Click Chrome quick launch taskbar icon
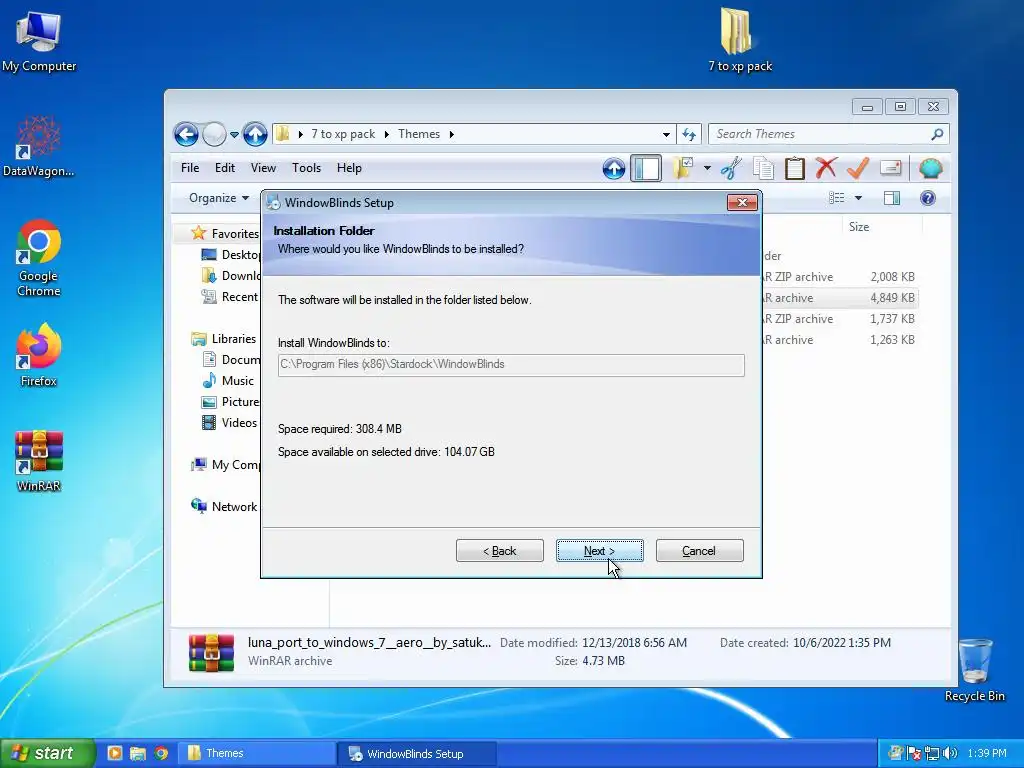Screen dimensions: 1024x768 (x=161, y=753)
